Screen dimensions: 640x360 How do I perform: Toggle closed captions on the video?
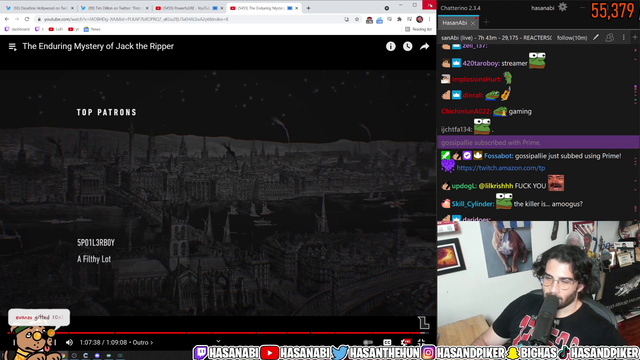[x=387, y=342]
